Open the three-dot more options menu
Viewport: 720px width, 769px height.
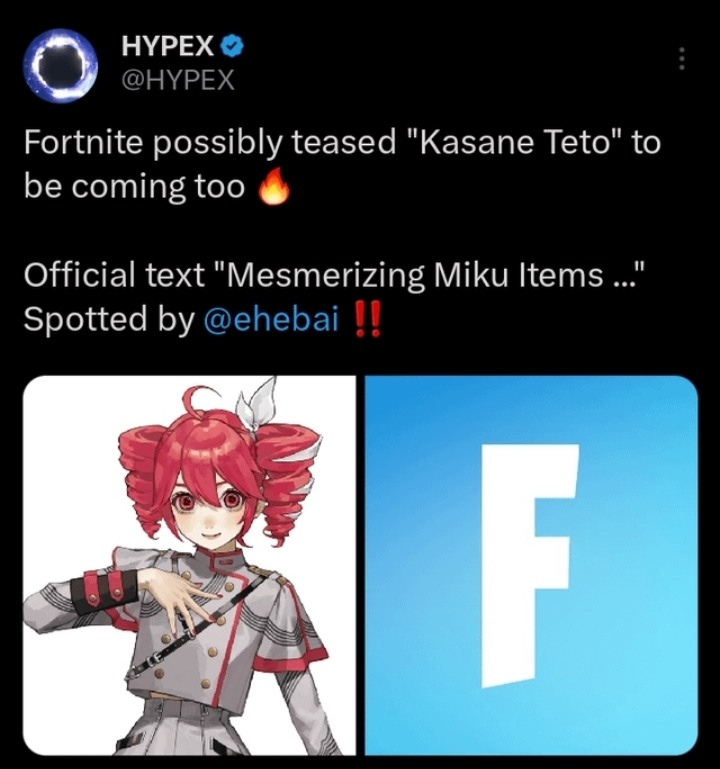coord(681,59)
